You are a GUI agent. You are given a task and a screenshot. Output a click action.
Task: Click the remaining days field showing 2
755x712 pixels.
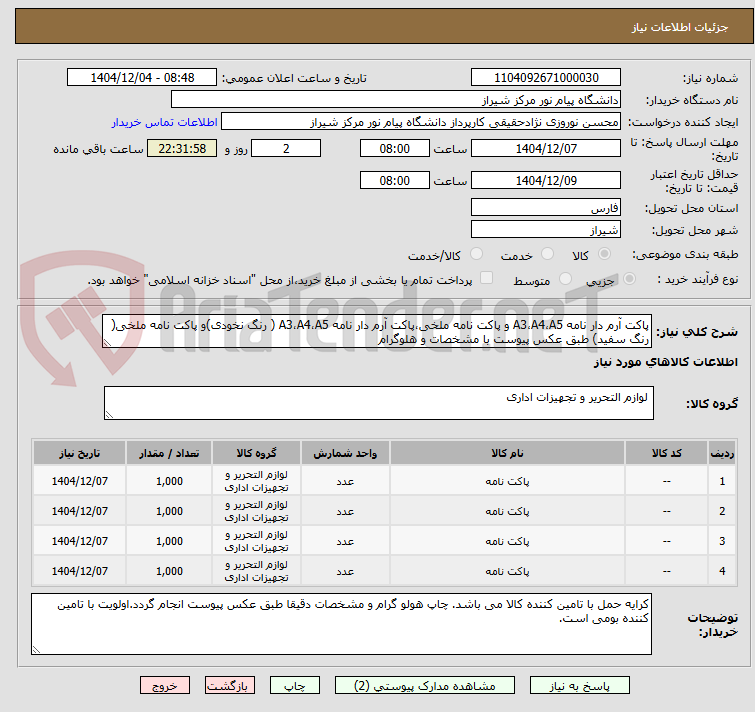click(x=286, y=148)
